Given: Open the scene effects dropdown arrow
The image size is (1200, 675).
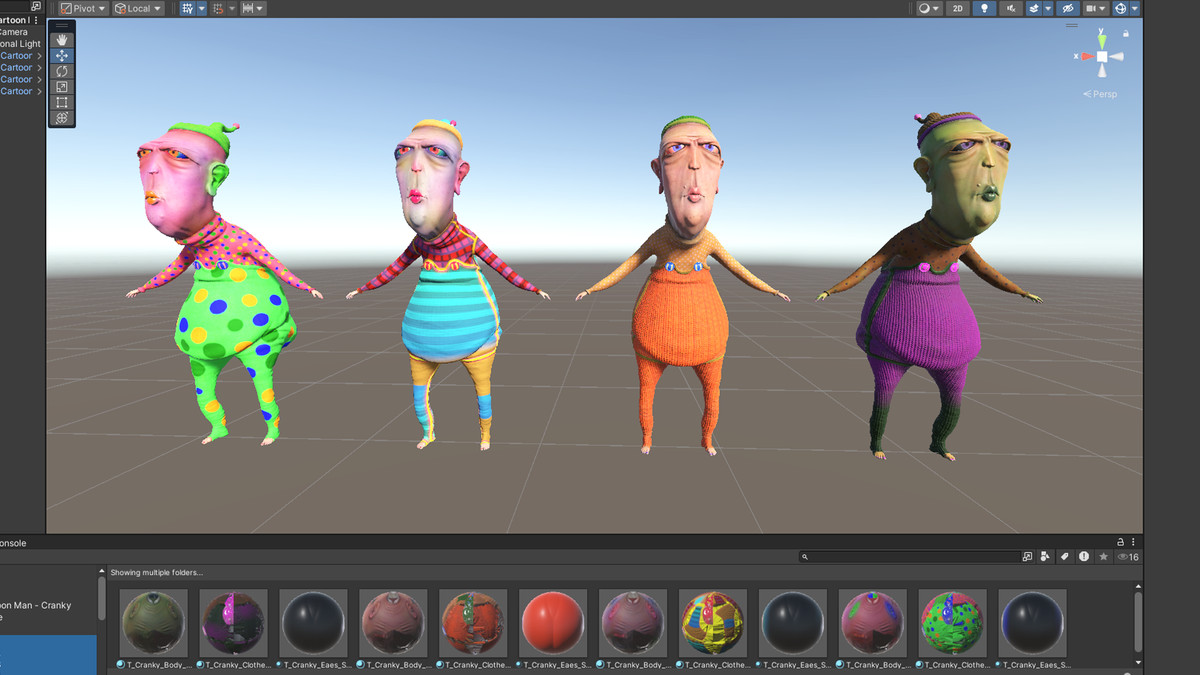Looking at the screenshot, I should pyautogui.click(x=1048, y=8).
